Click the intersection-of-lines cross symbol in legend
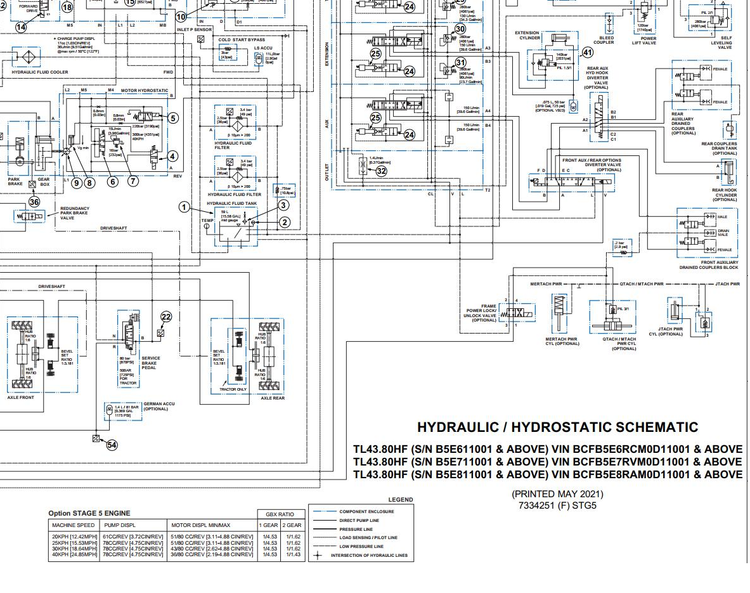This screenshot has width=750, height=593. (x=318, y=555)
